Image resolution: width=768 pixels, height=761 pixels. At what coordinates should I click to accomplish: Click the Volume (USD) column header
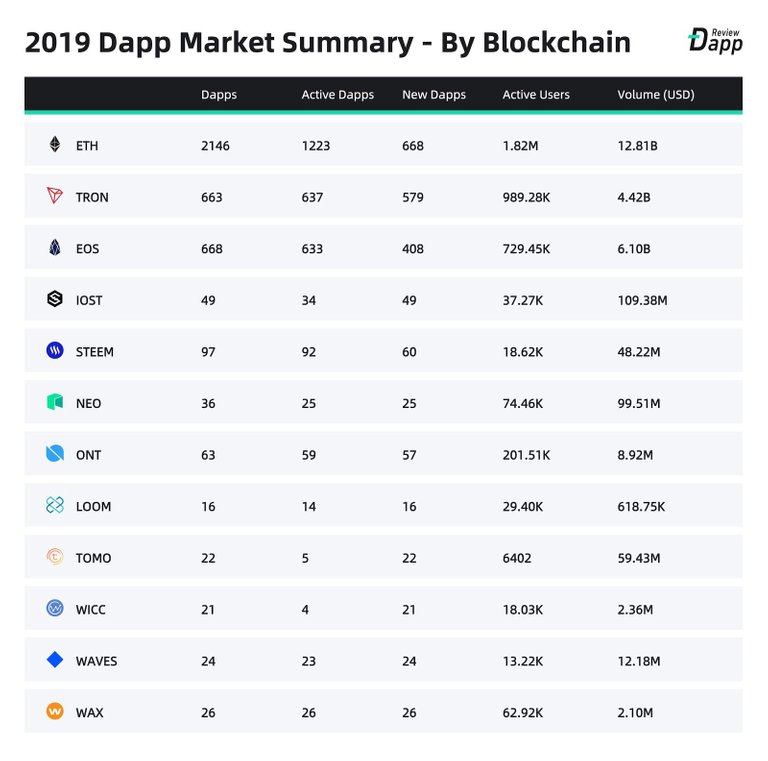point(656,95)
